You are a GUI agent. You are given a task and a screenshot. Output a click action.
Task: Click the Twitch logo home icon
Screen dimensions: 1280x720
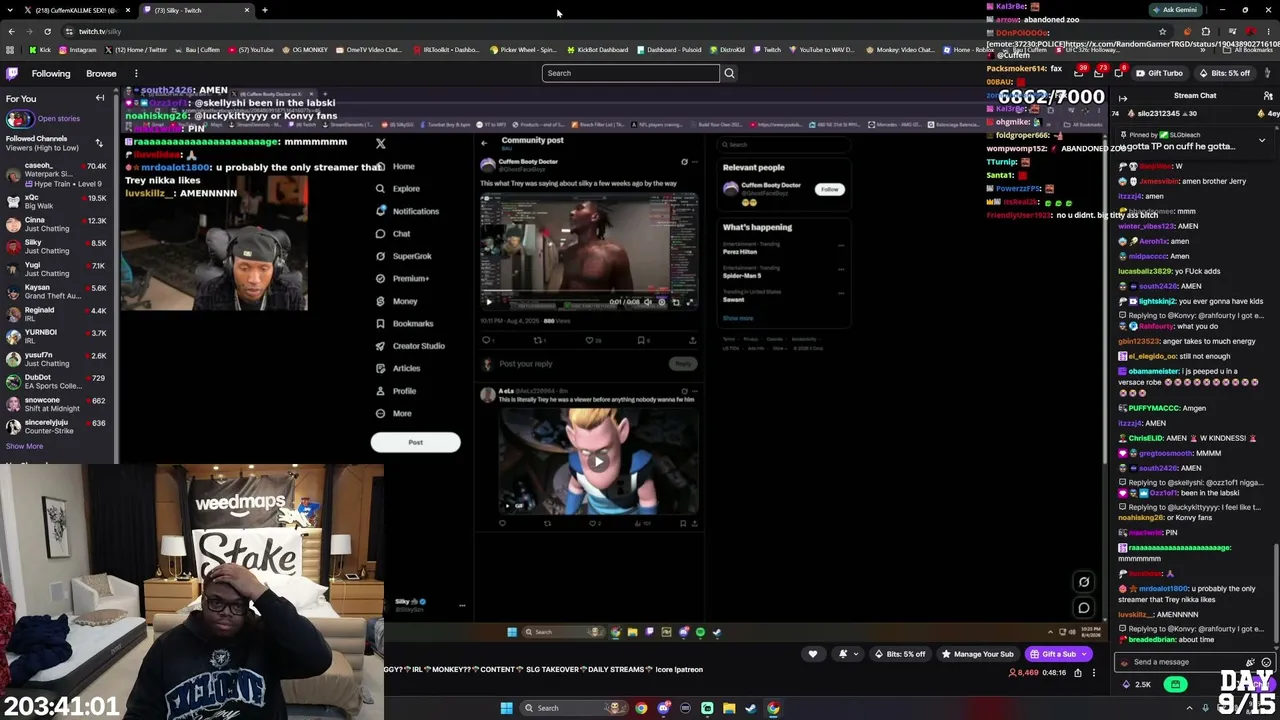(12, 73)
